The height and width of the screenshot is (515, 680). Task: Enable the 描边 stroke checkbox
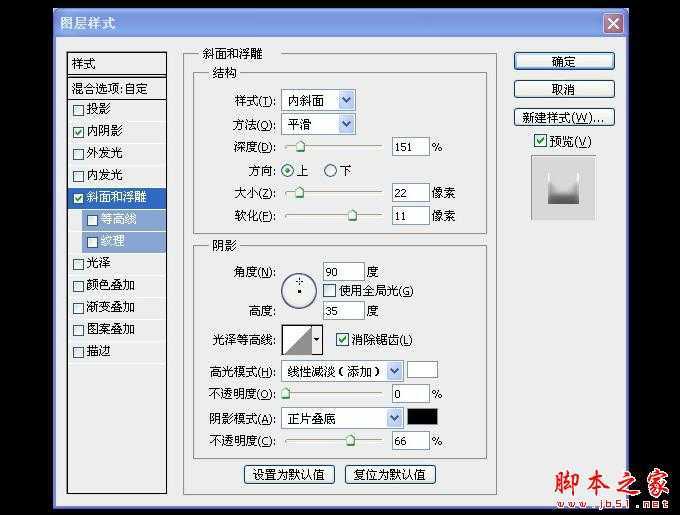coord(78,352)
